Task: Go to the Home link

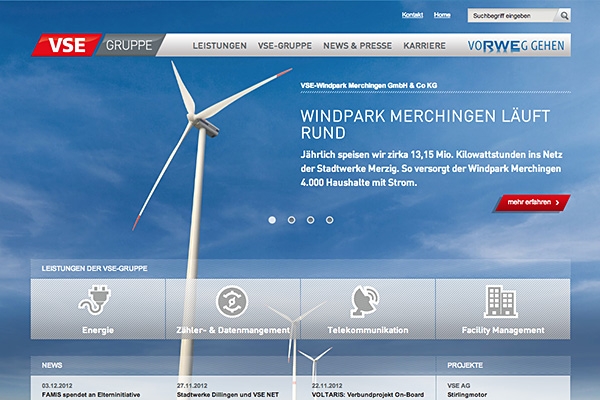Action: click(x=443, y=16)
